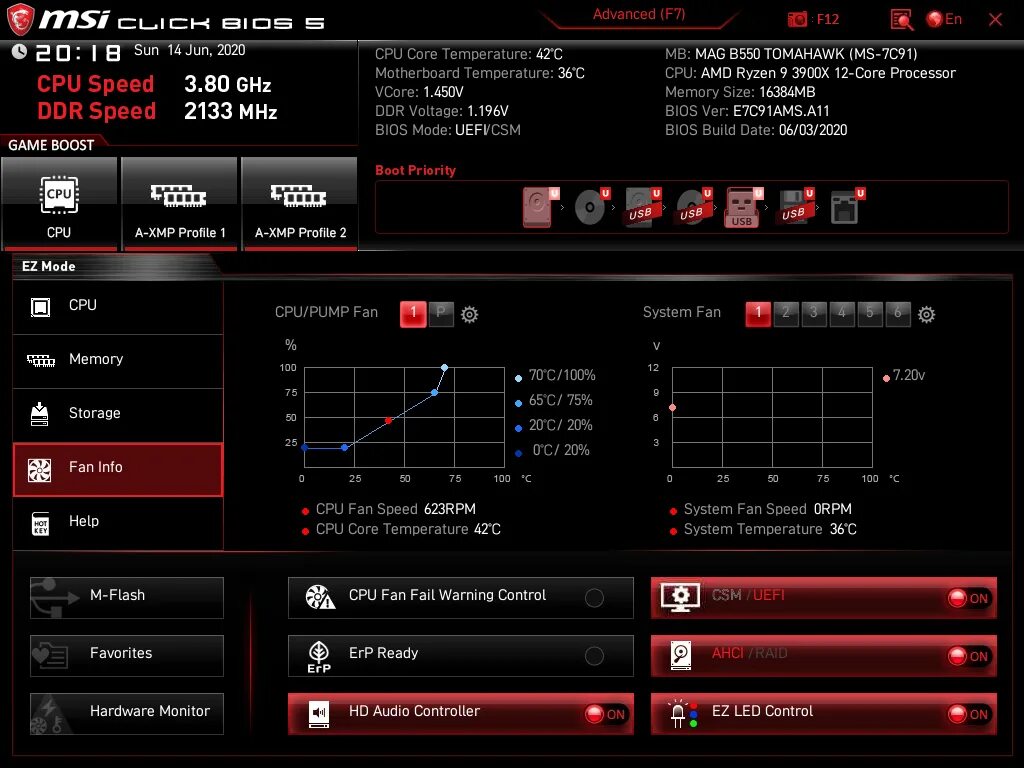Click the EZ LED lamp icon
This screenshot has width=1024, height=768.
(x=682, y=714)
